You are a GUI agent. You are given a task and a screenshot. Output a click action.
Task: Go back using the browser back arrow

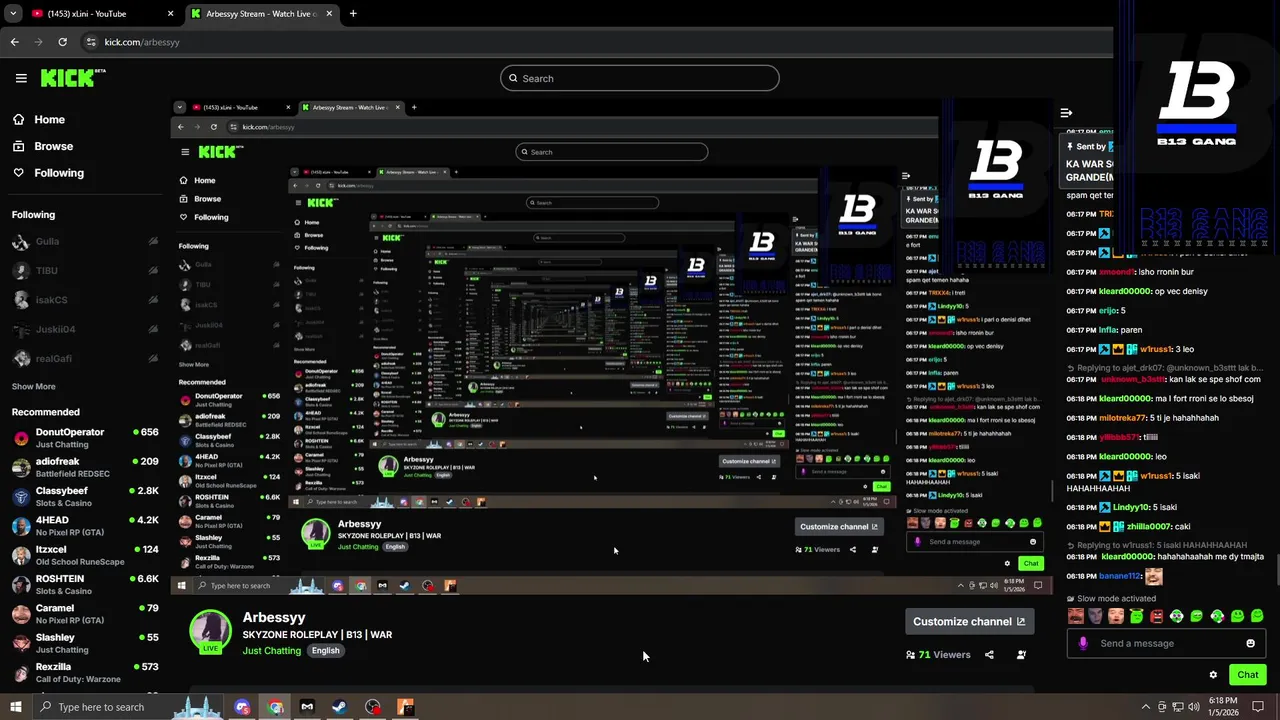click(14, 42)
